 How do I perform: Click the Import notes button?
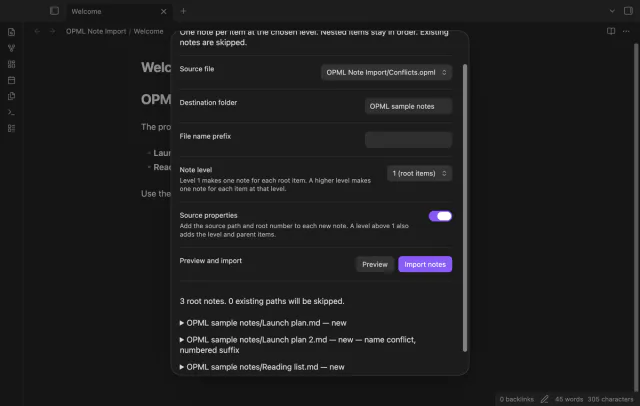coord(425,264)
